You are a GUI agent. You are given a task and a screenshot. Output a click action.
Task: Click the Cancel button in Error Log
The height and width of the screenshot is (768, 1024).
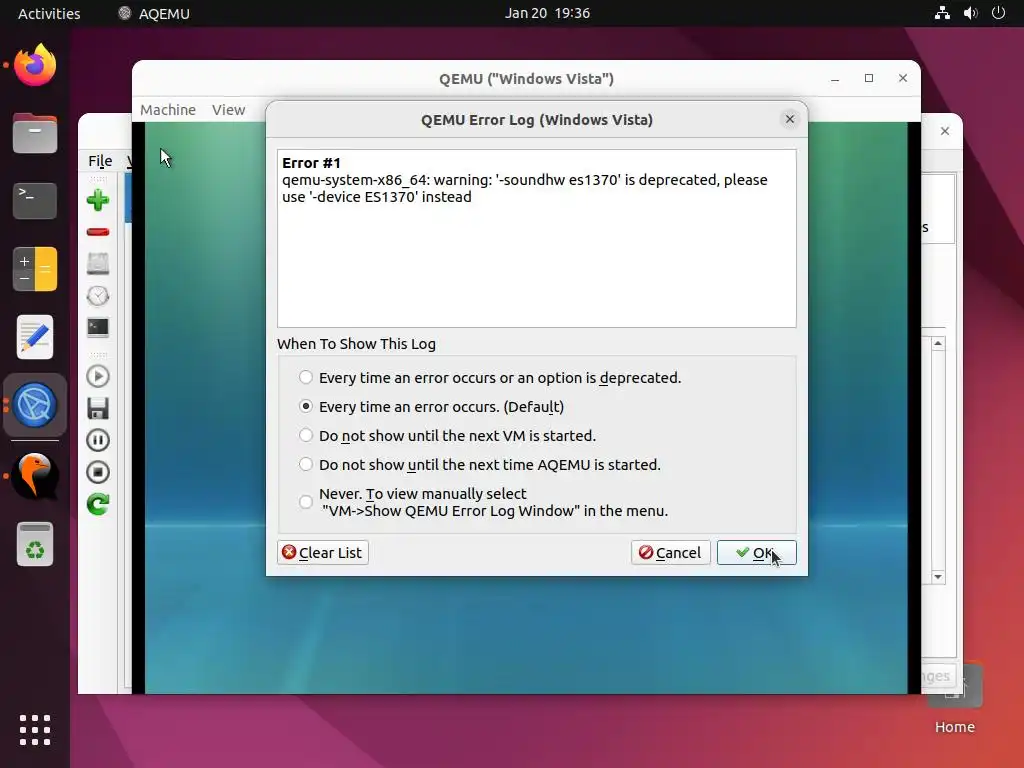pyautogui.click(x=671, y=552)
